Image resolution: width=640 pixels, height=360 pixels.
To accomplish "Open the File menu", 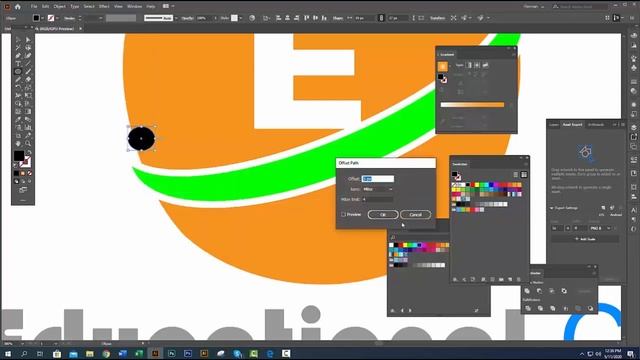I will [34, 7].
